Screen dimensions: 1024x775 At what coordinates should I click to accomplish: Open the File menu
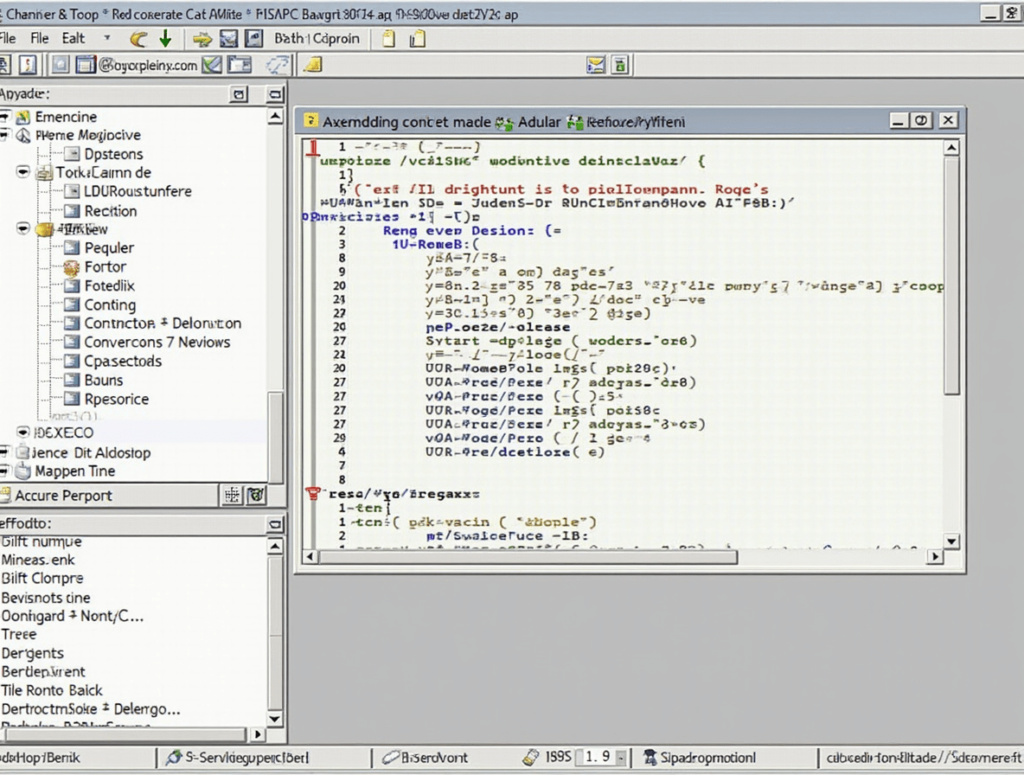coord(39,39)
